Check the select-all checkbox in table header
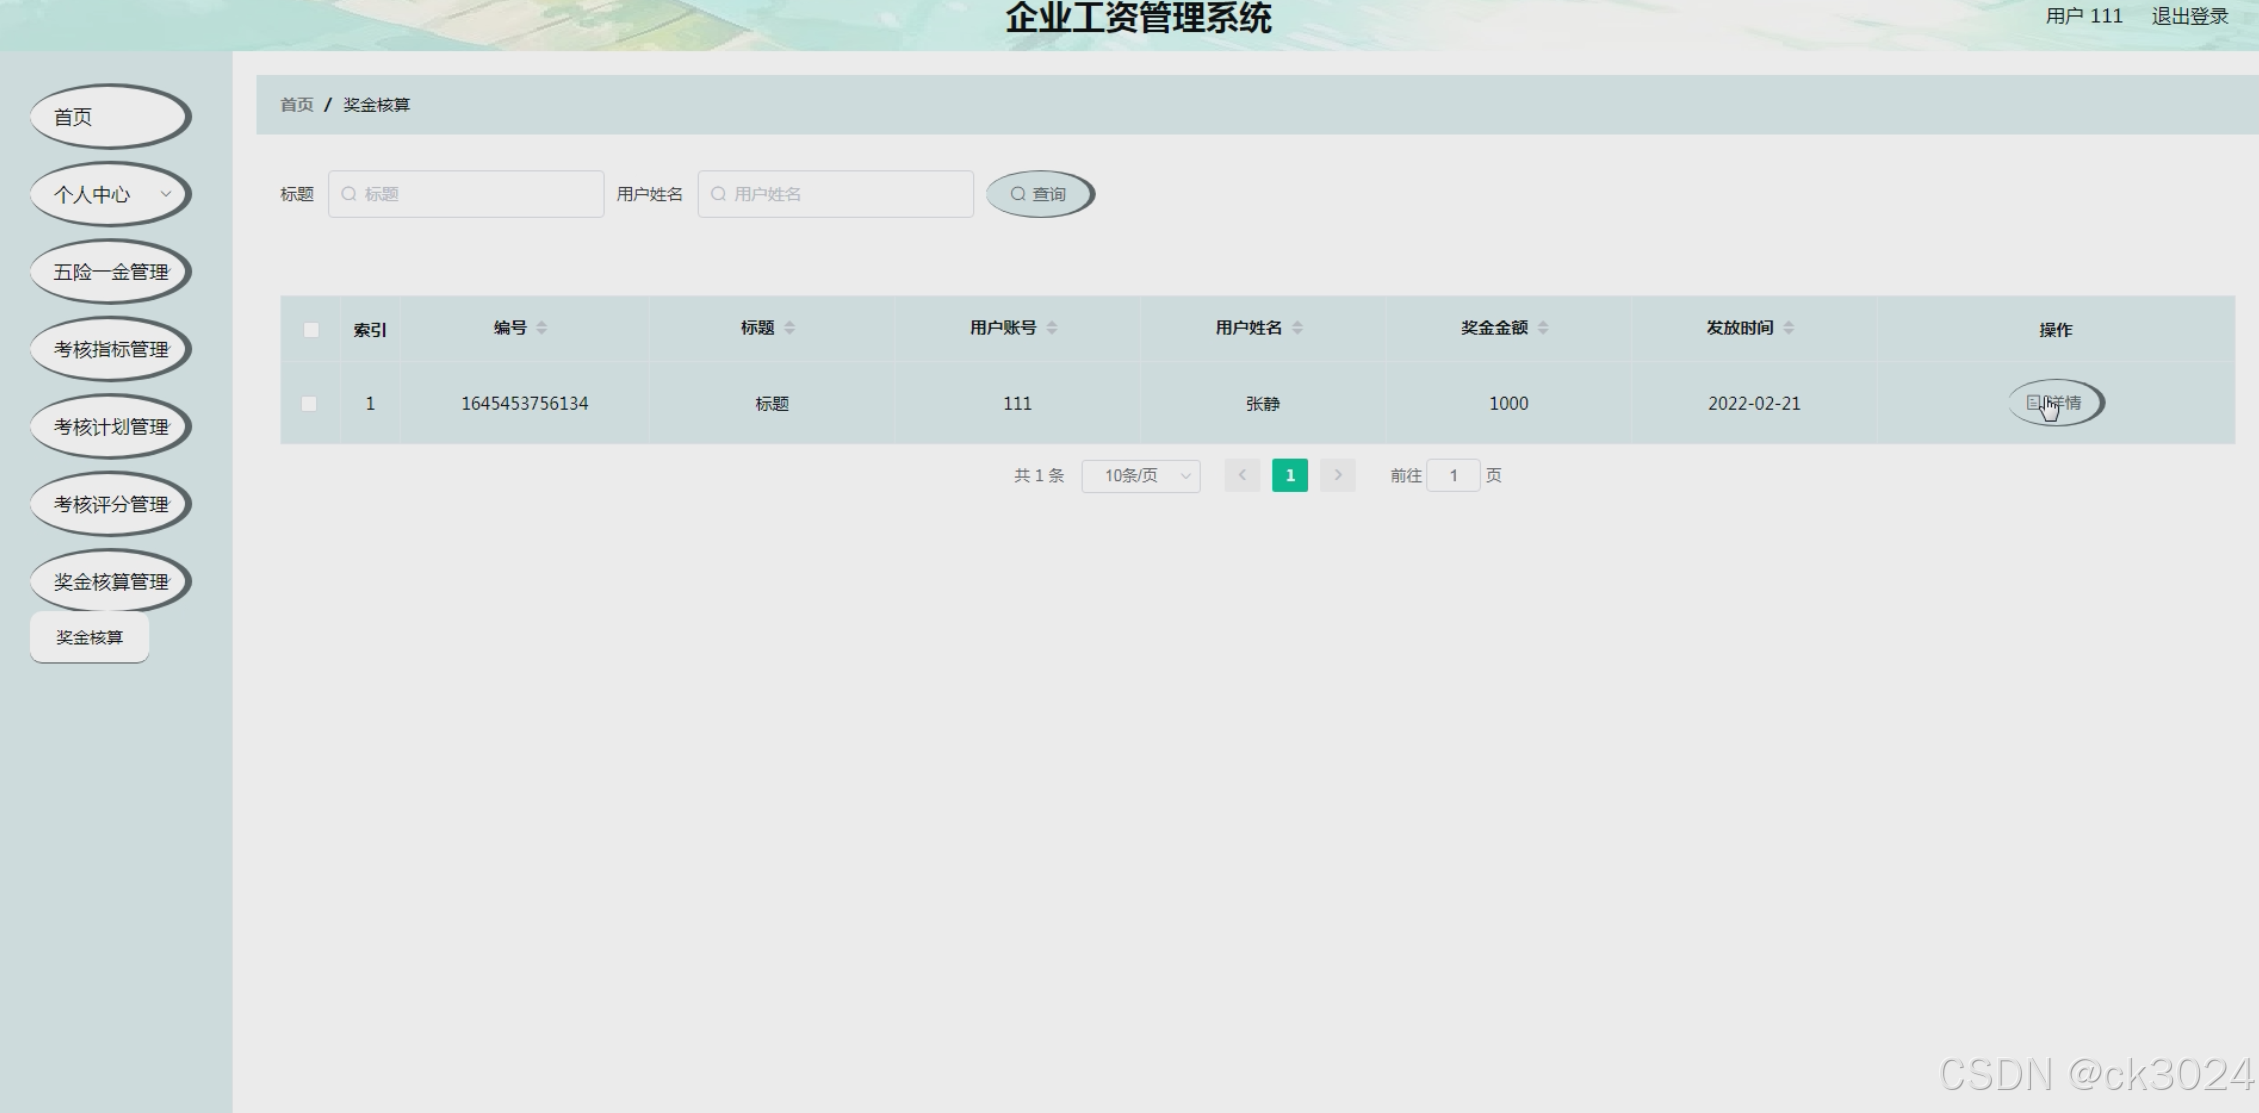This screenshot has width=2259, height=1113. pyautogui.click(x=309, y=328)
